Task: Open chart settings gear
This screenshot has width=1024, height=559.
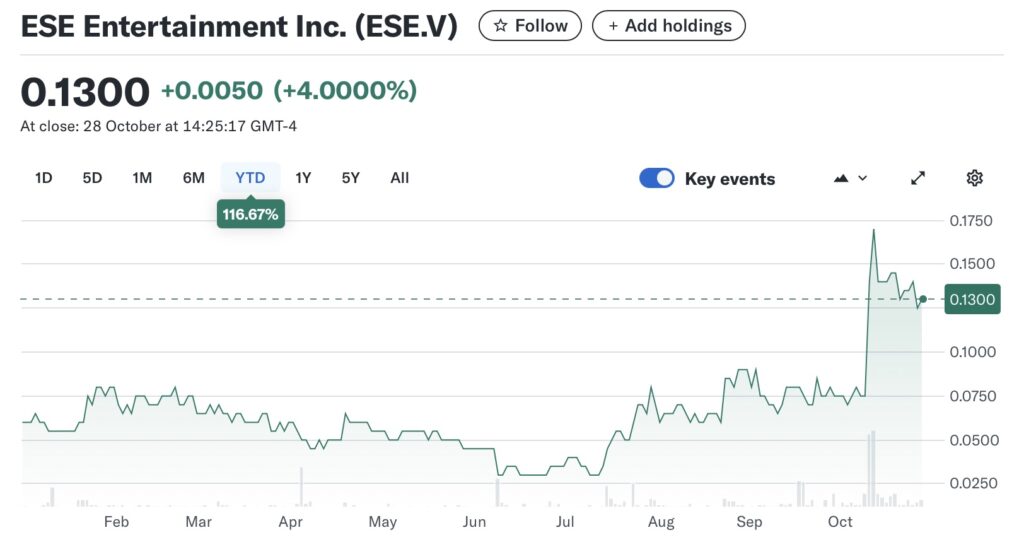Action: (974, 178)
